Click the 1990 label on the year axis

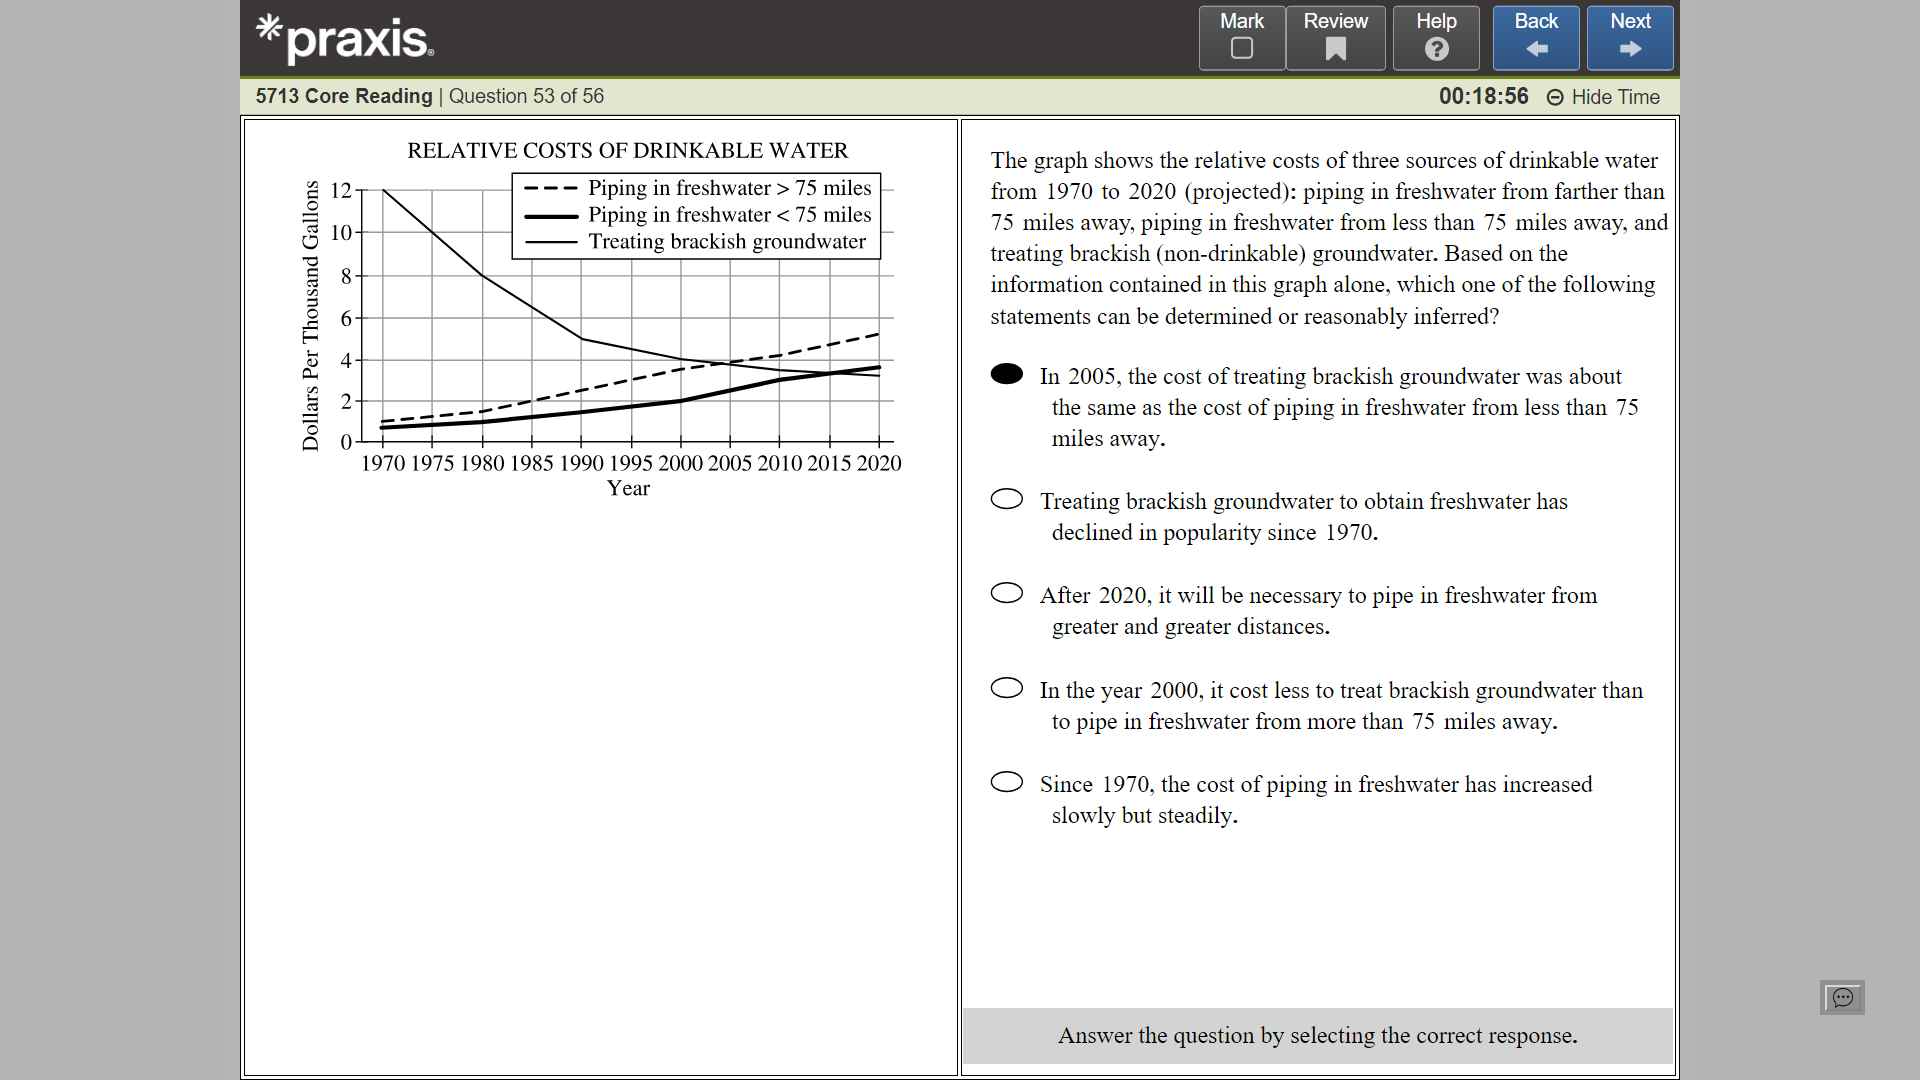tap(581, 463)
